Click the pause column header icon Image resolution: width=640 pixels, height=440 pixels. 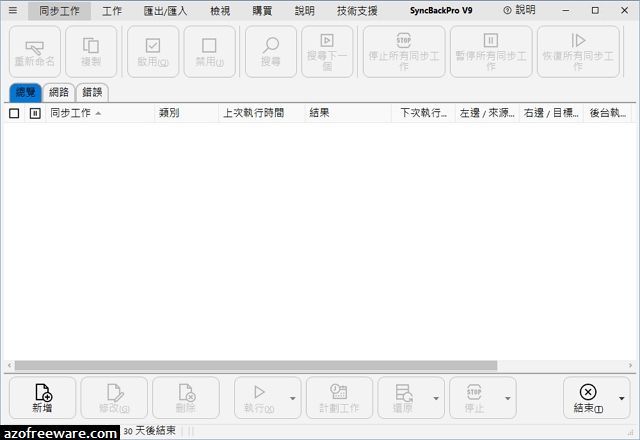[35, 113]
